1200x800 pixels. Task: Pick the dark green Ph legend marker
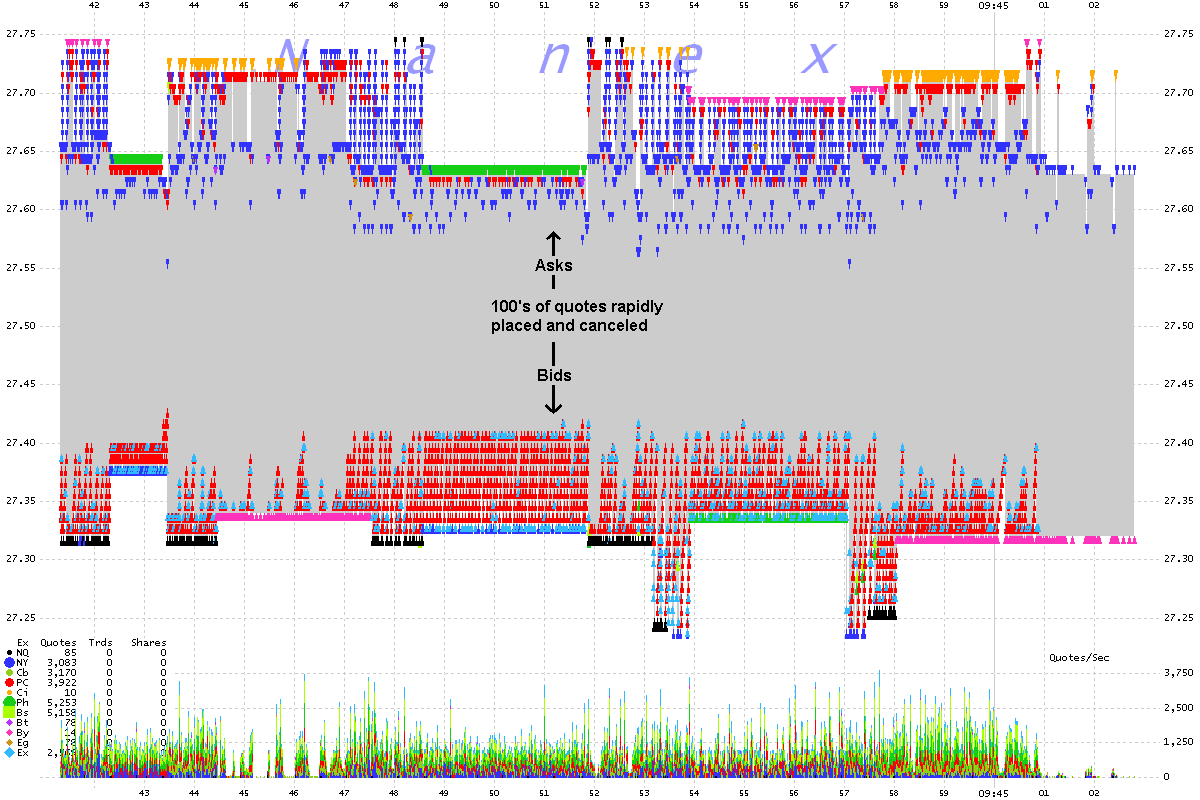(x=8, y=702)
